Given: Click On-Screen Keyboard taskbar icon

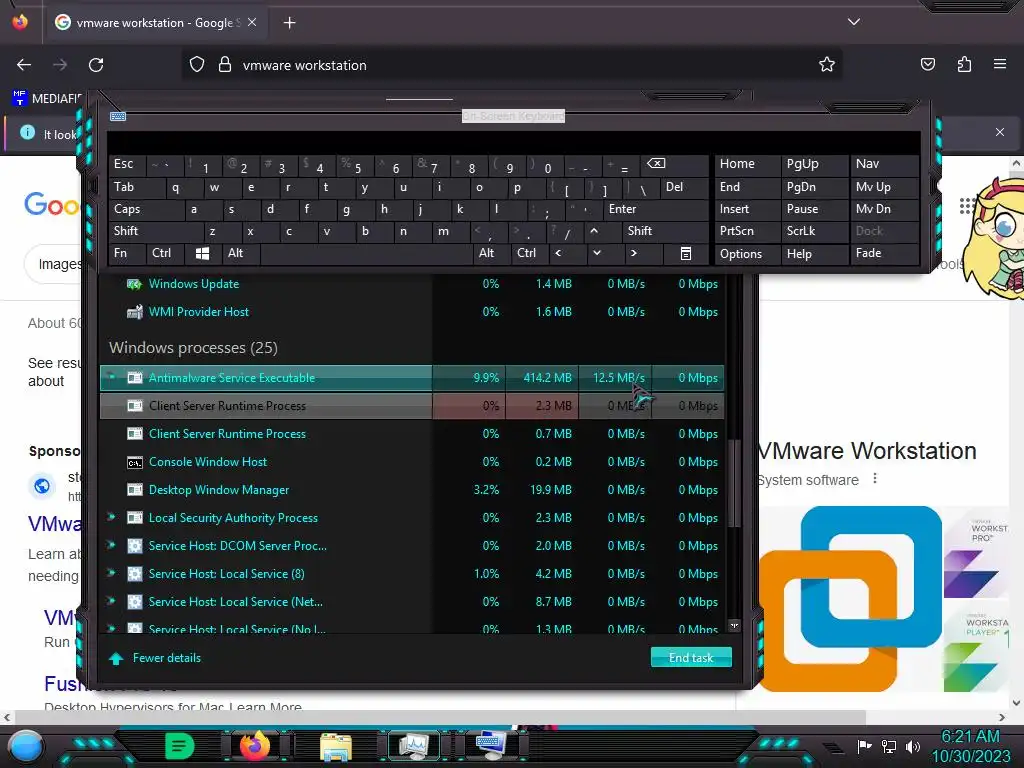Looking at the screenshot, I should click(491, 744).
